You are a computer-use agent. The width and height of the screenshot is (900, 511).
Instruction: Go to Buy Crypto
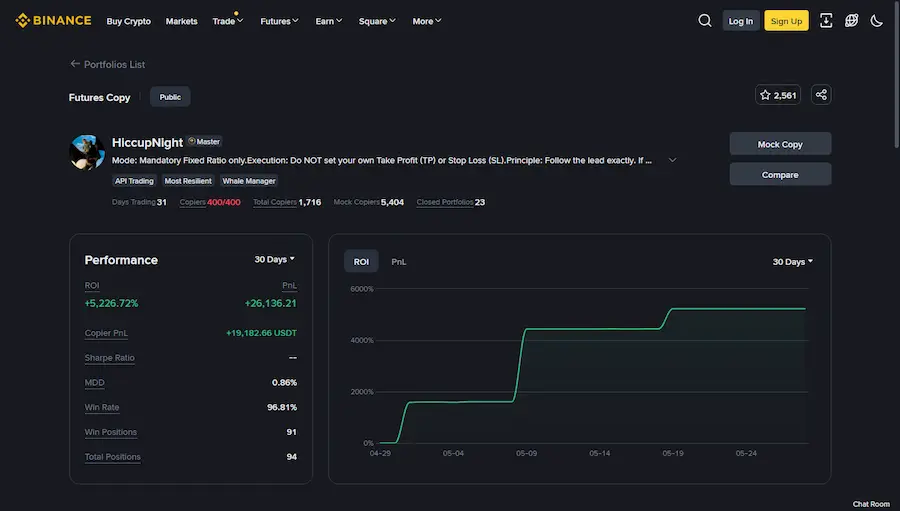(x=129, y=21)
